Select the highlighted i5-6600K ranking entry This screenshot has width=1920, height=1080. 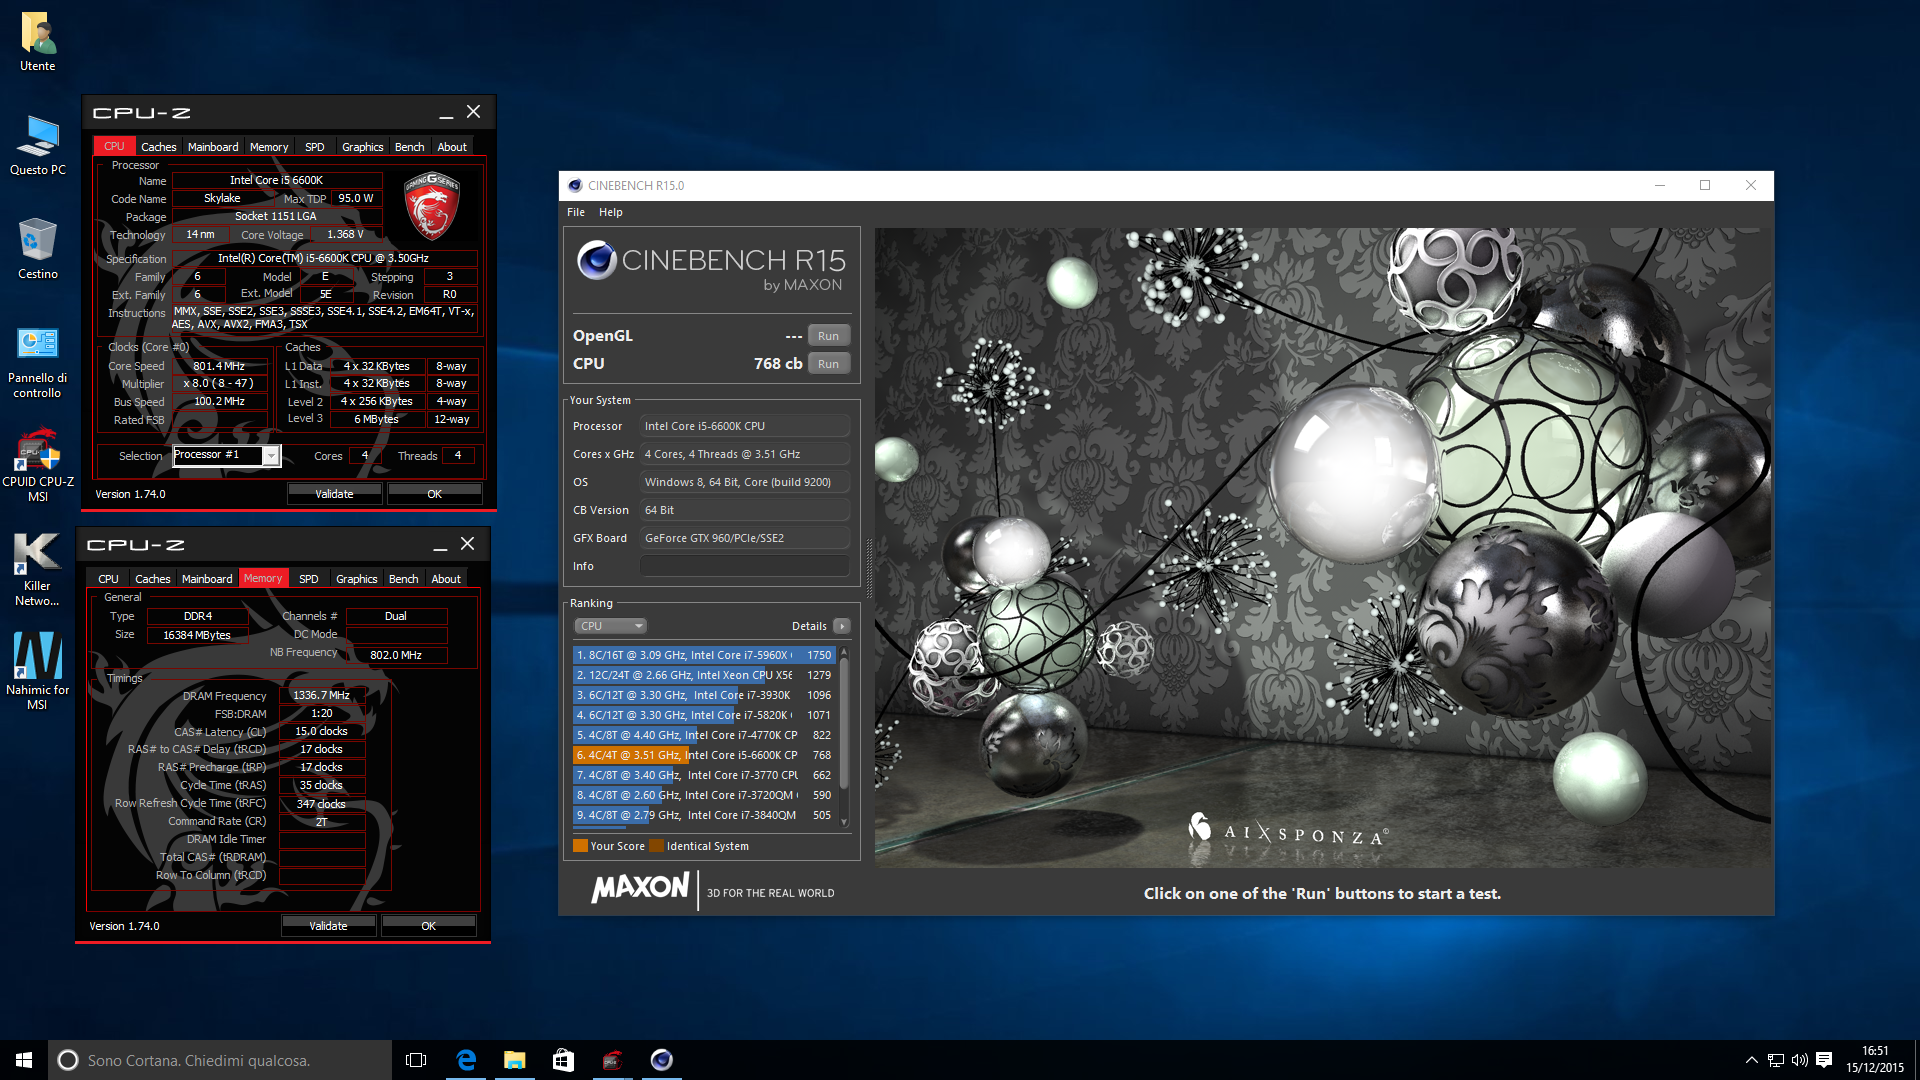click(704, 755)
